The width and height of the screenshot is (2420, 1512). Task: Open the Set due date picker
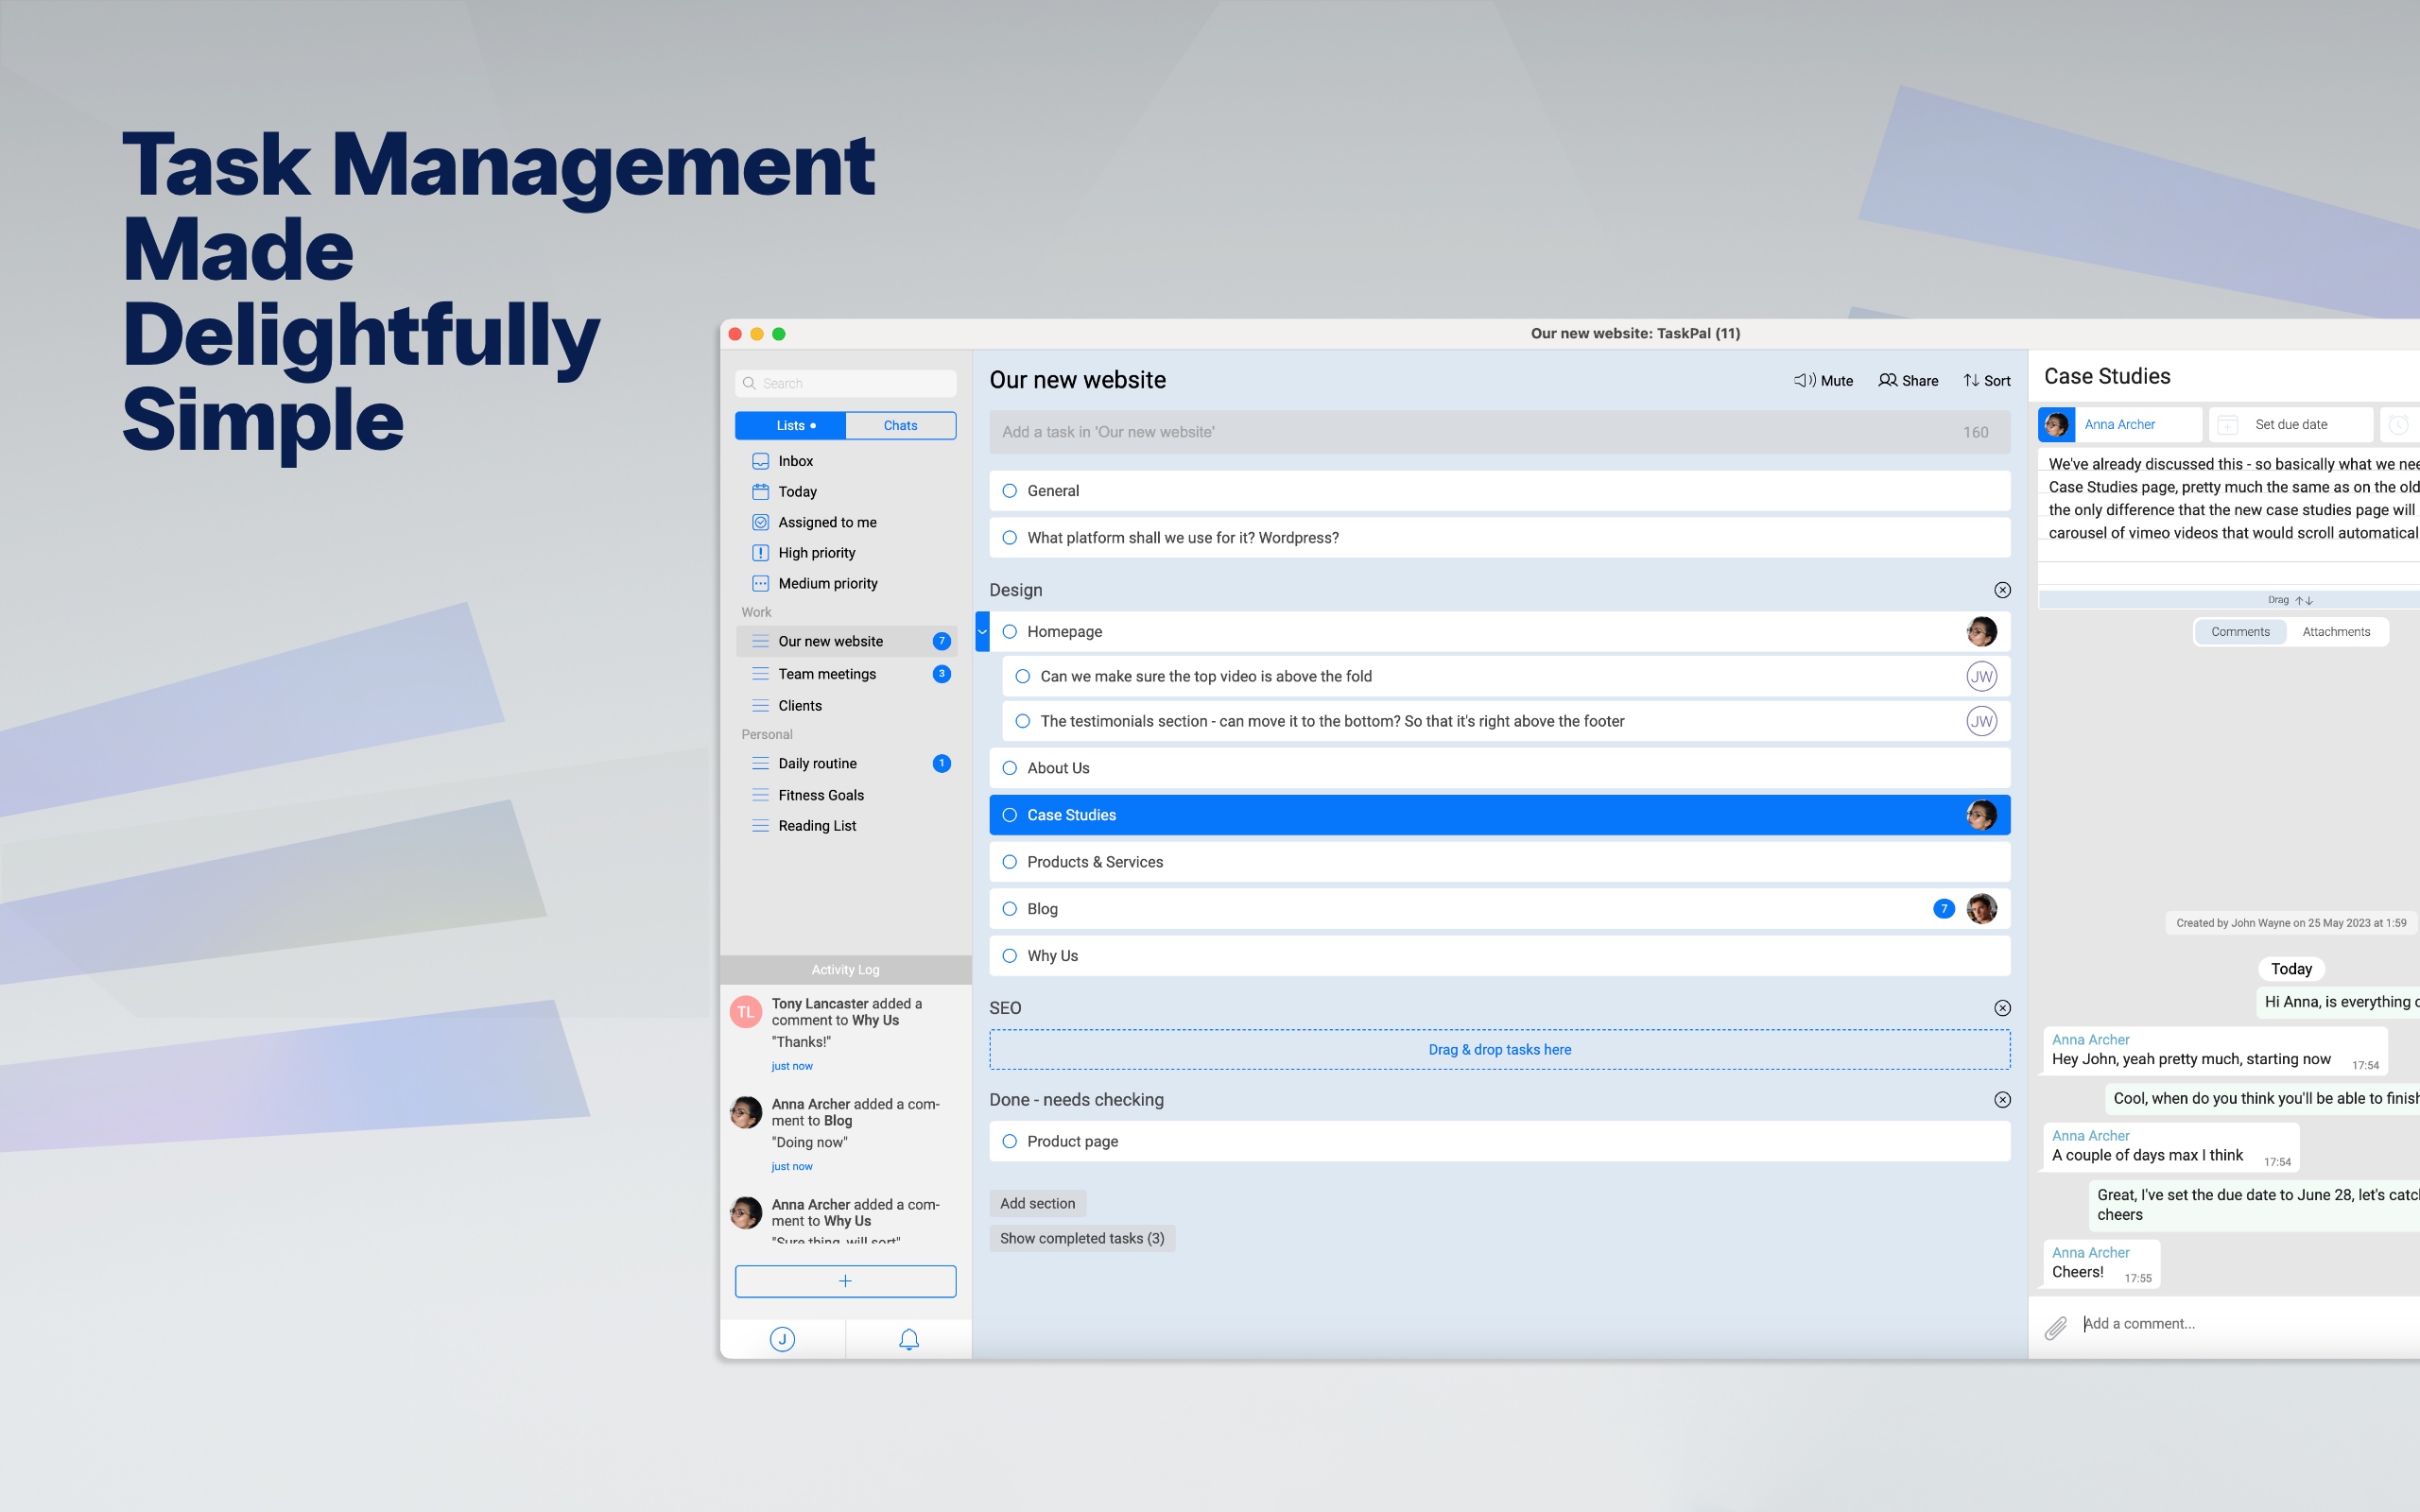[x=2290, y=424]
